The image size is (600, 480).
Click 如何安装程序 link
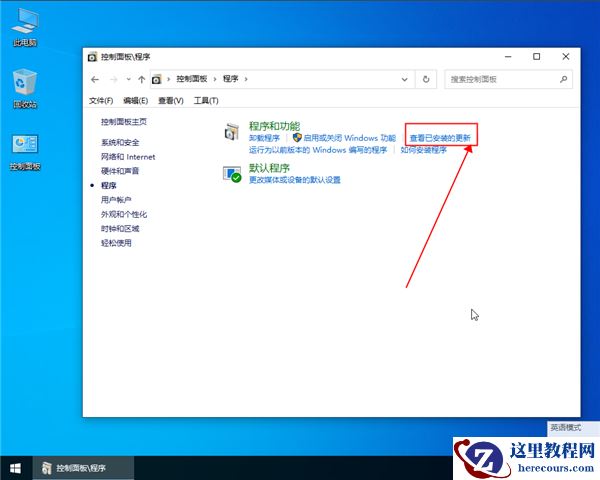click(423, 150)
